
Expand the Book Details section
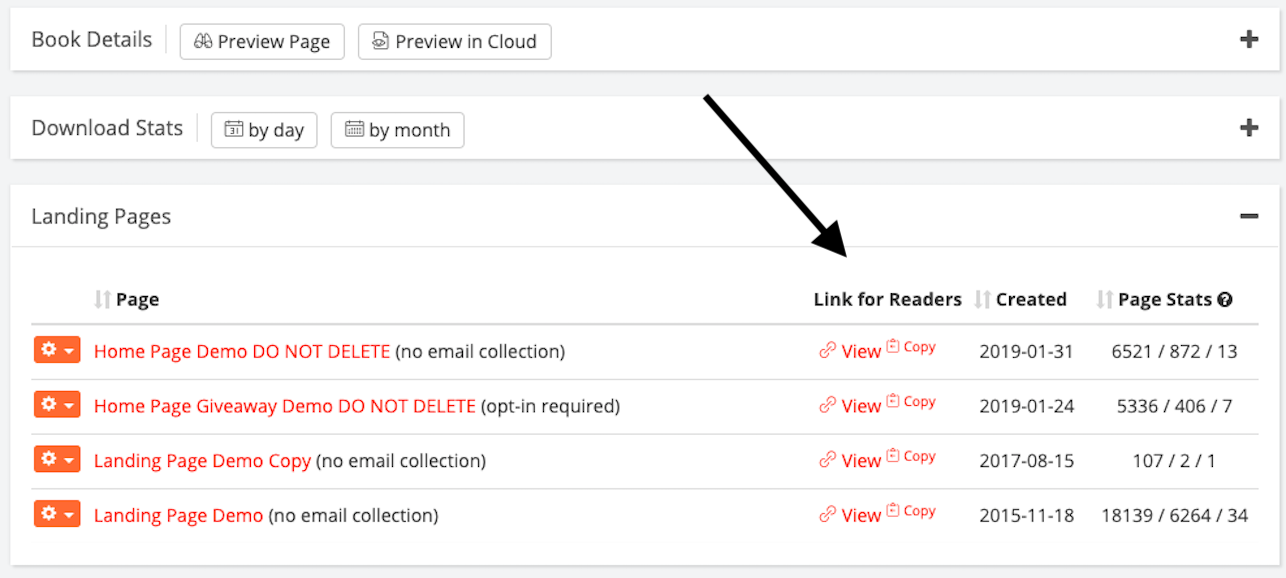(x=1248, y=40)
